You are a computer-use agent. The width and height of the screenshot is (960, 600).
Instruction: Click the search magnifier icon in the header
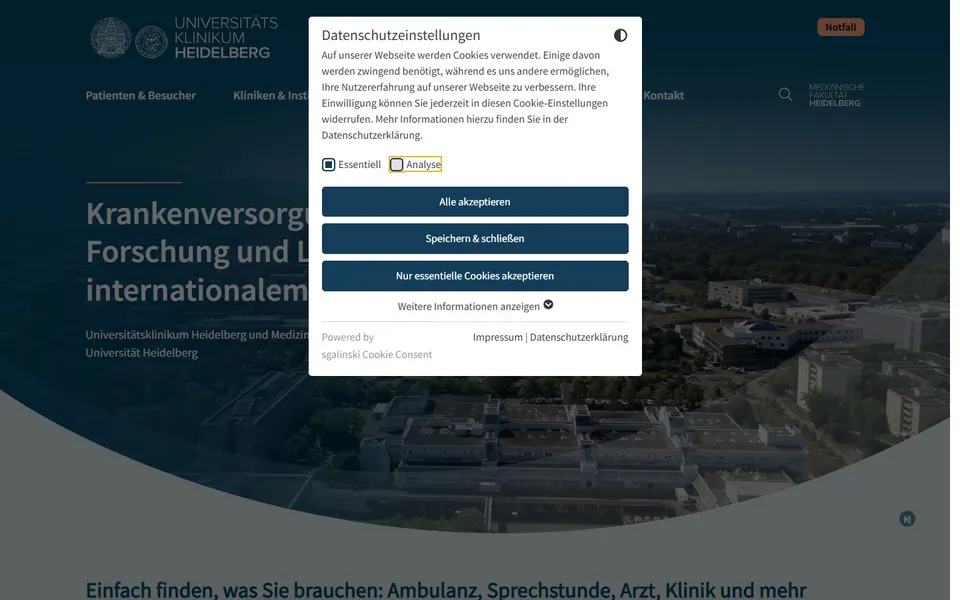point(785,94)
